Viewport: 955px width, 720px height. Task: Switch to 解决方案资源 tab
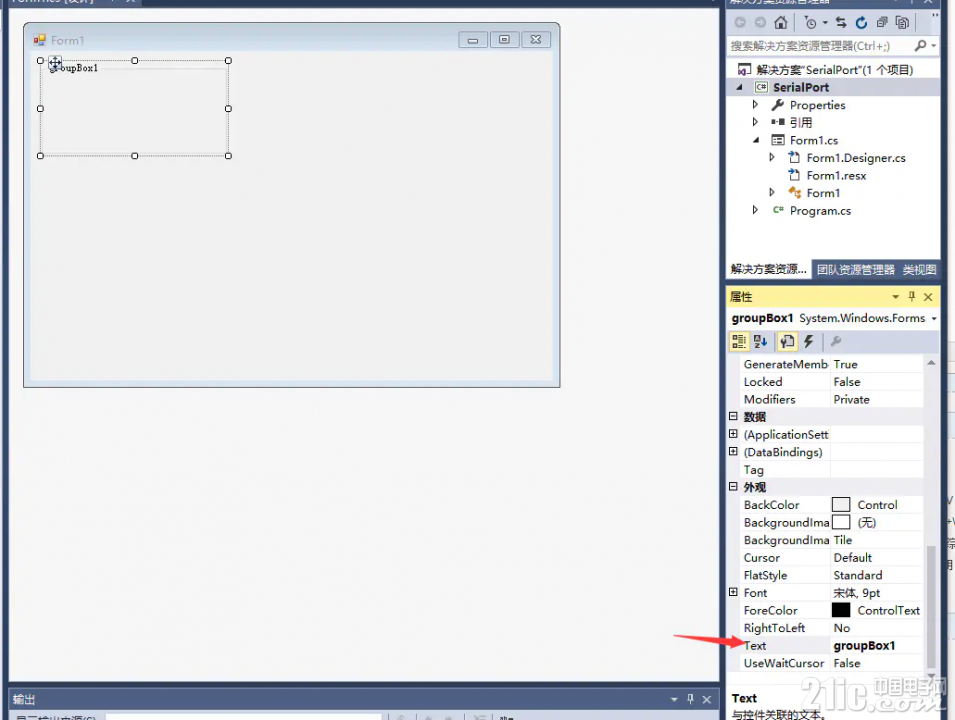click(x=769, y=269)
